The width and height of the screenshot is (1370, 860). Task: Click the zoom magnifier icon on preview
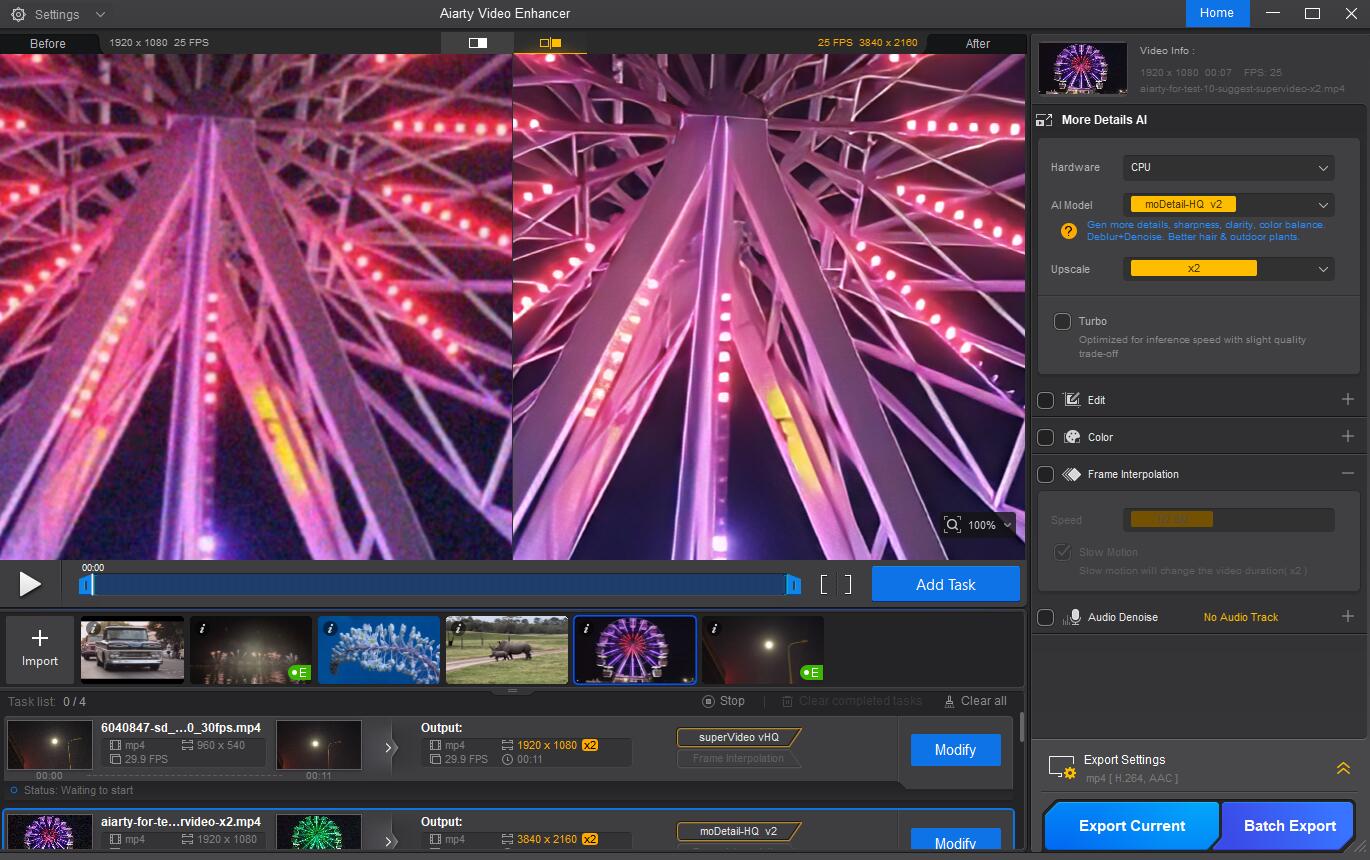coord(952,525)
